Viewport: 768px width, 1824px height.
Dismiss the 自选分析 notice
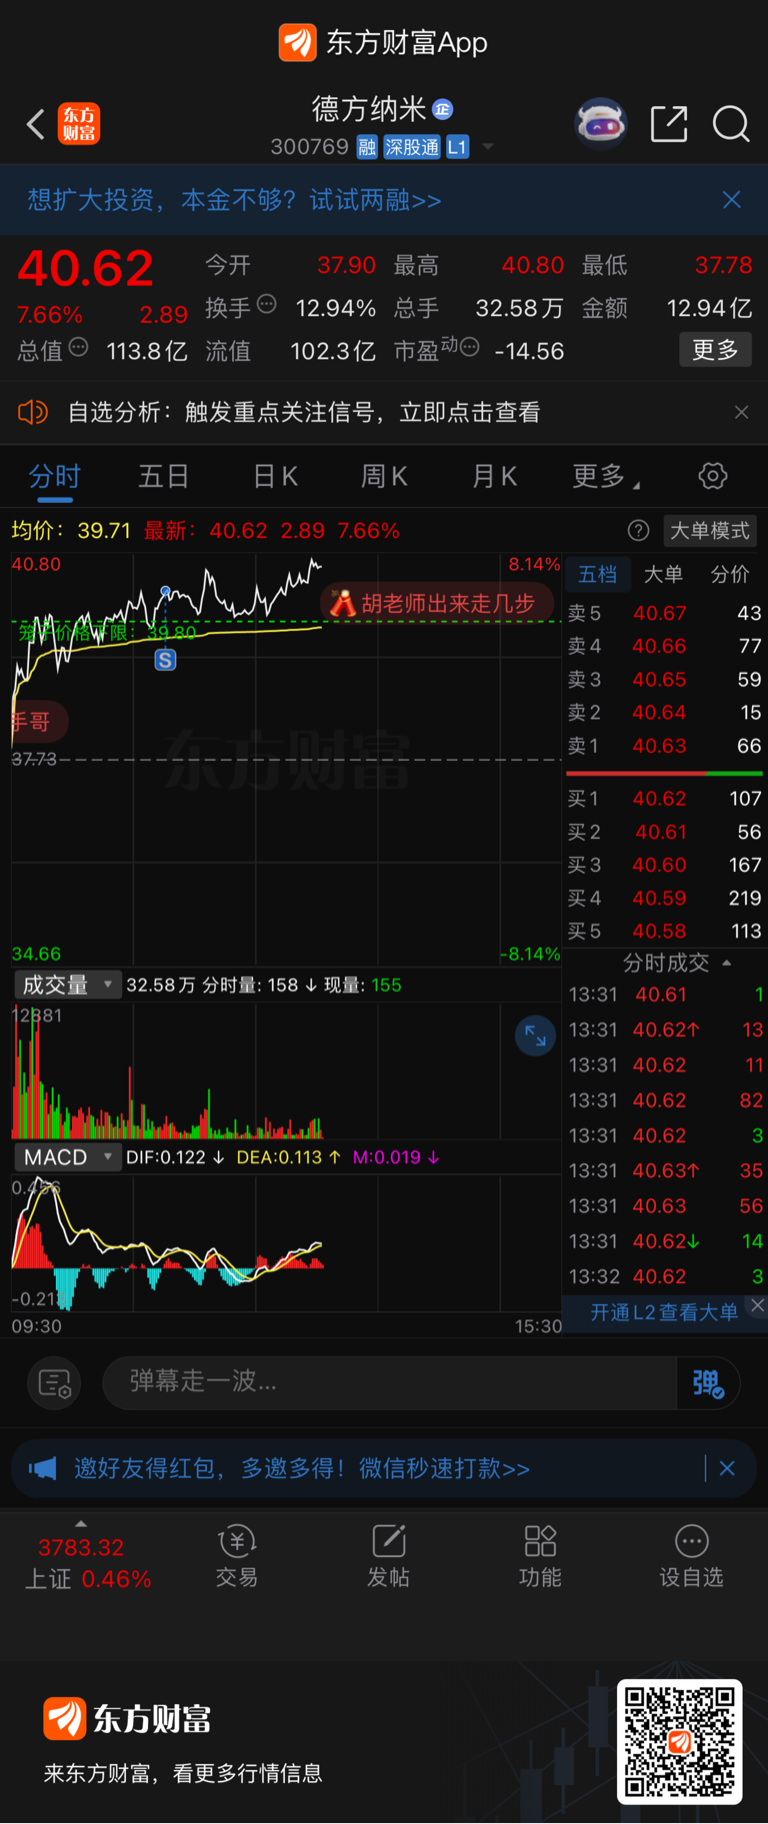pyautogui.click(x=741, y=412)
